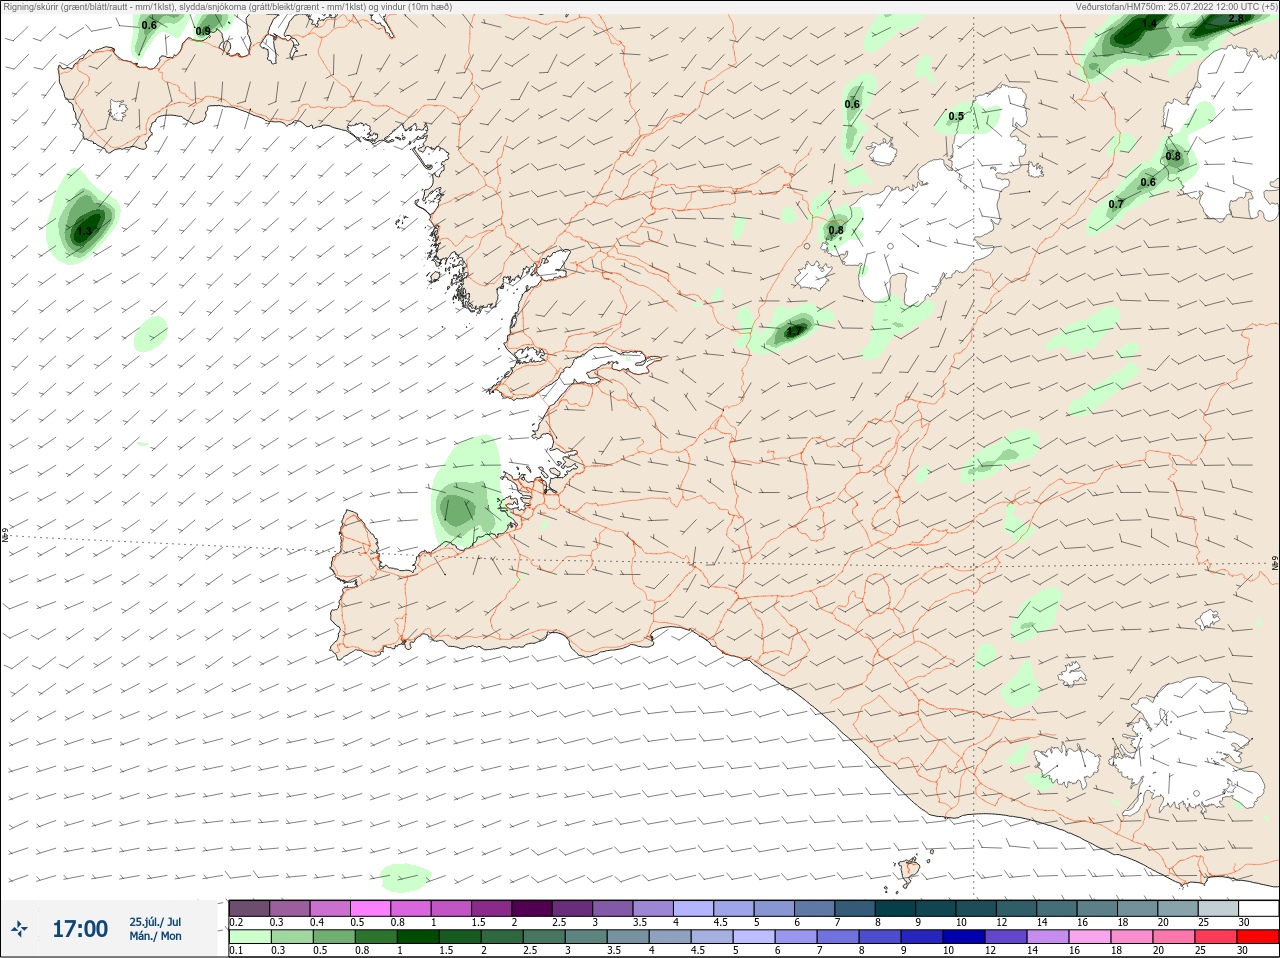Screen dimensions: 1280x958
Task: Click the 17:00 forecast time label
Action: pyautogui.click(x=80, y=929)
